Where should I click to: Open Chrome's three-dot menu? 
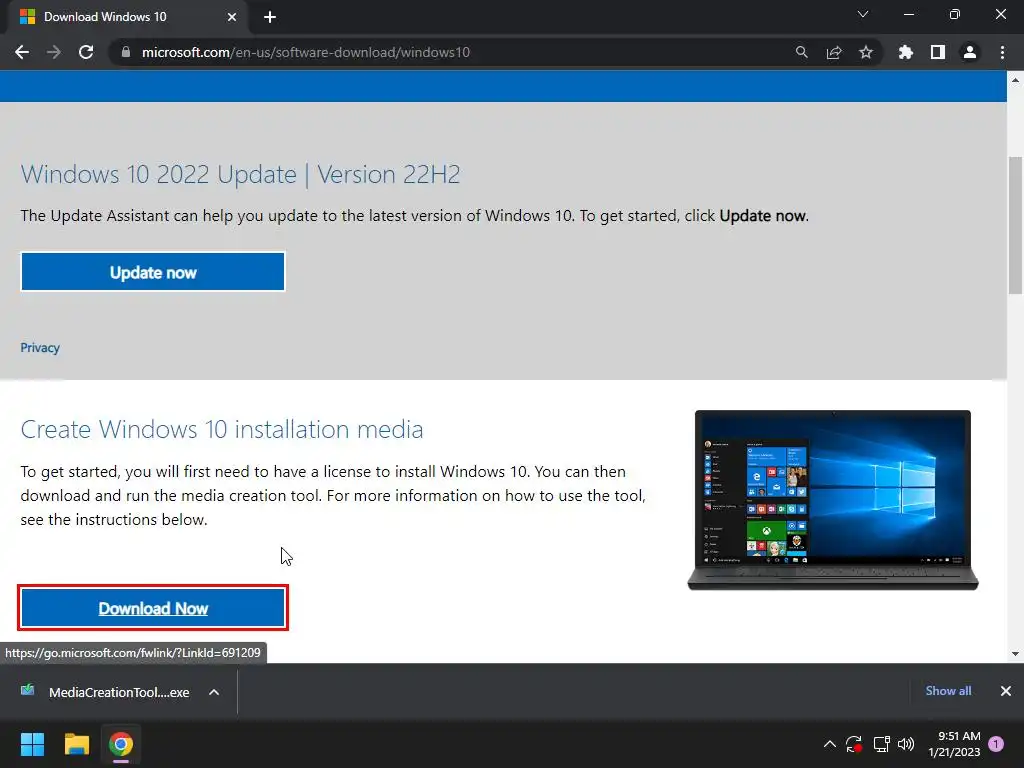tap(1002, 52)
